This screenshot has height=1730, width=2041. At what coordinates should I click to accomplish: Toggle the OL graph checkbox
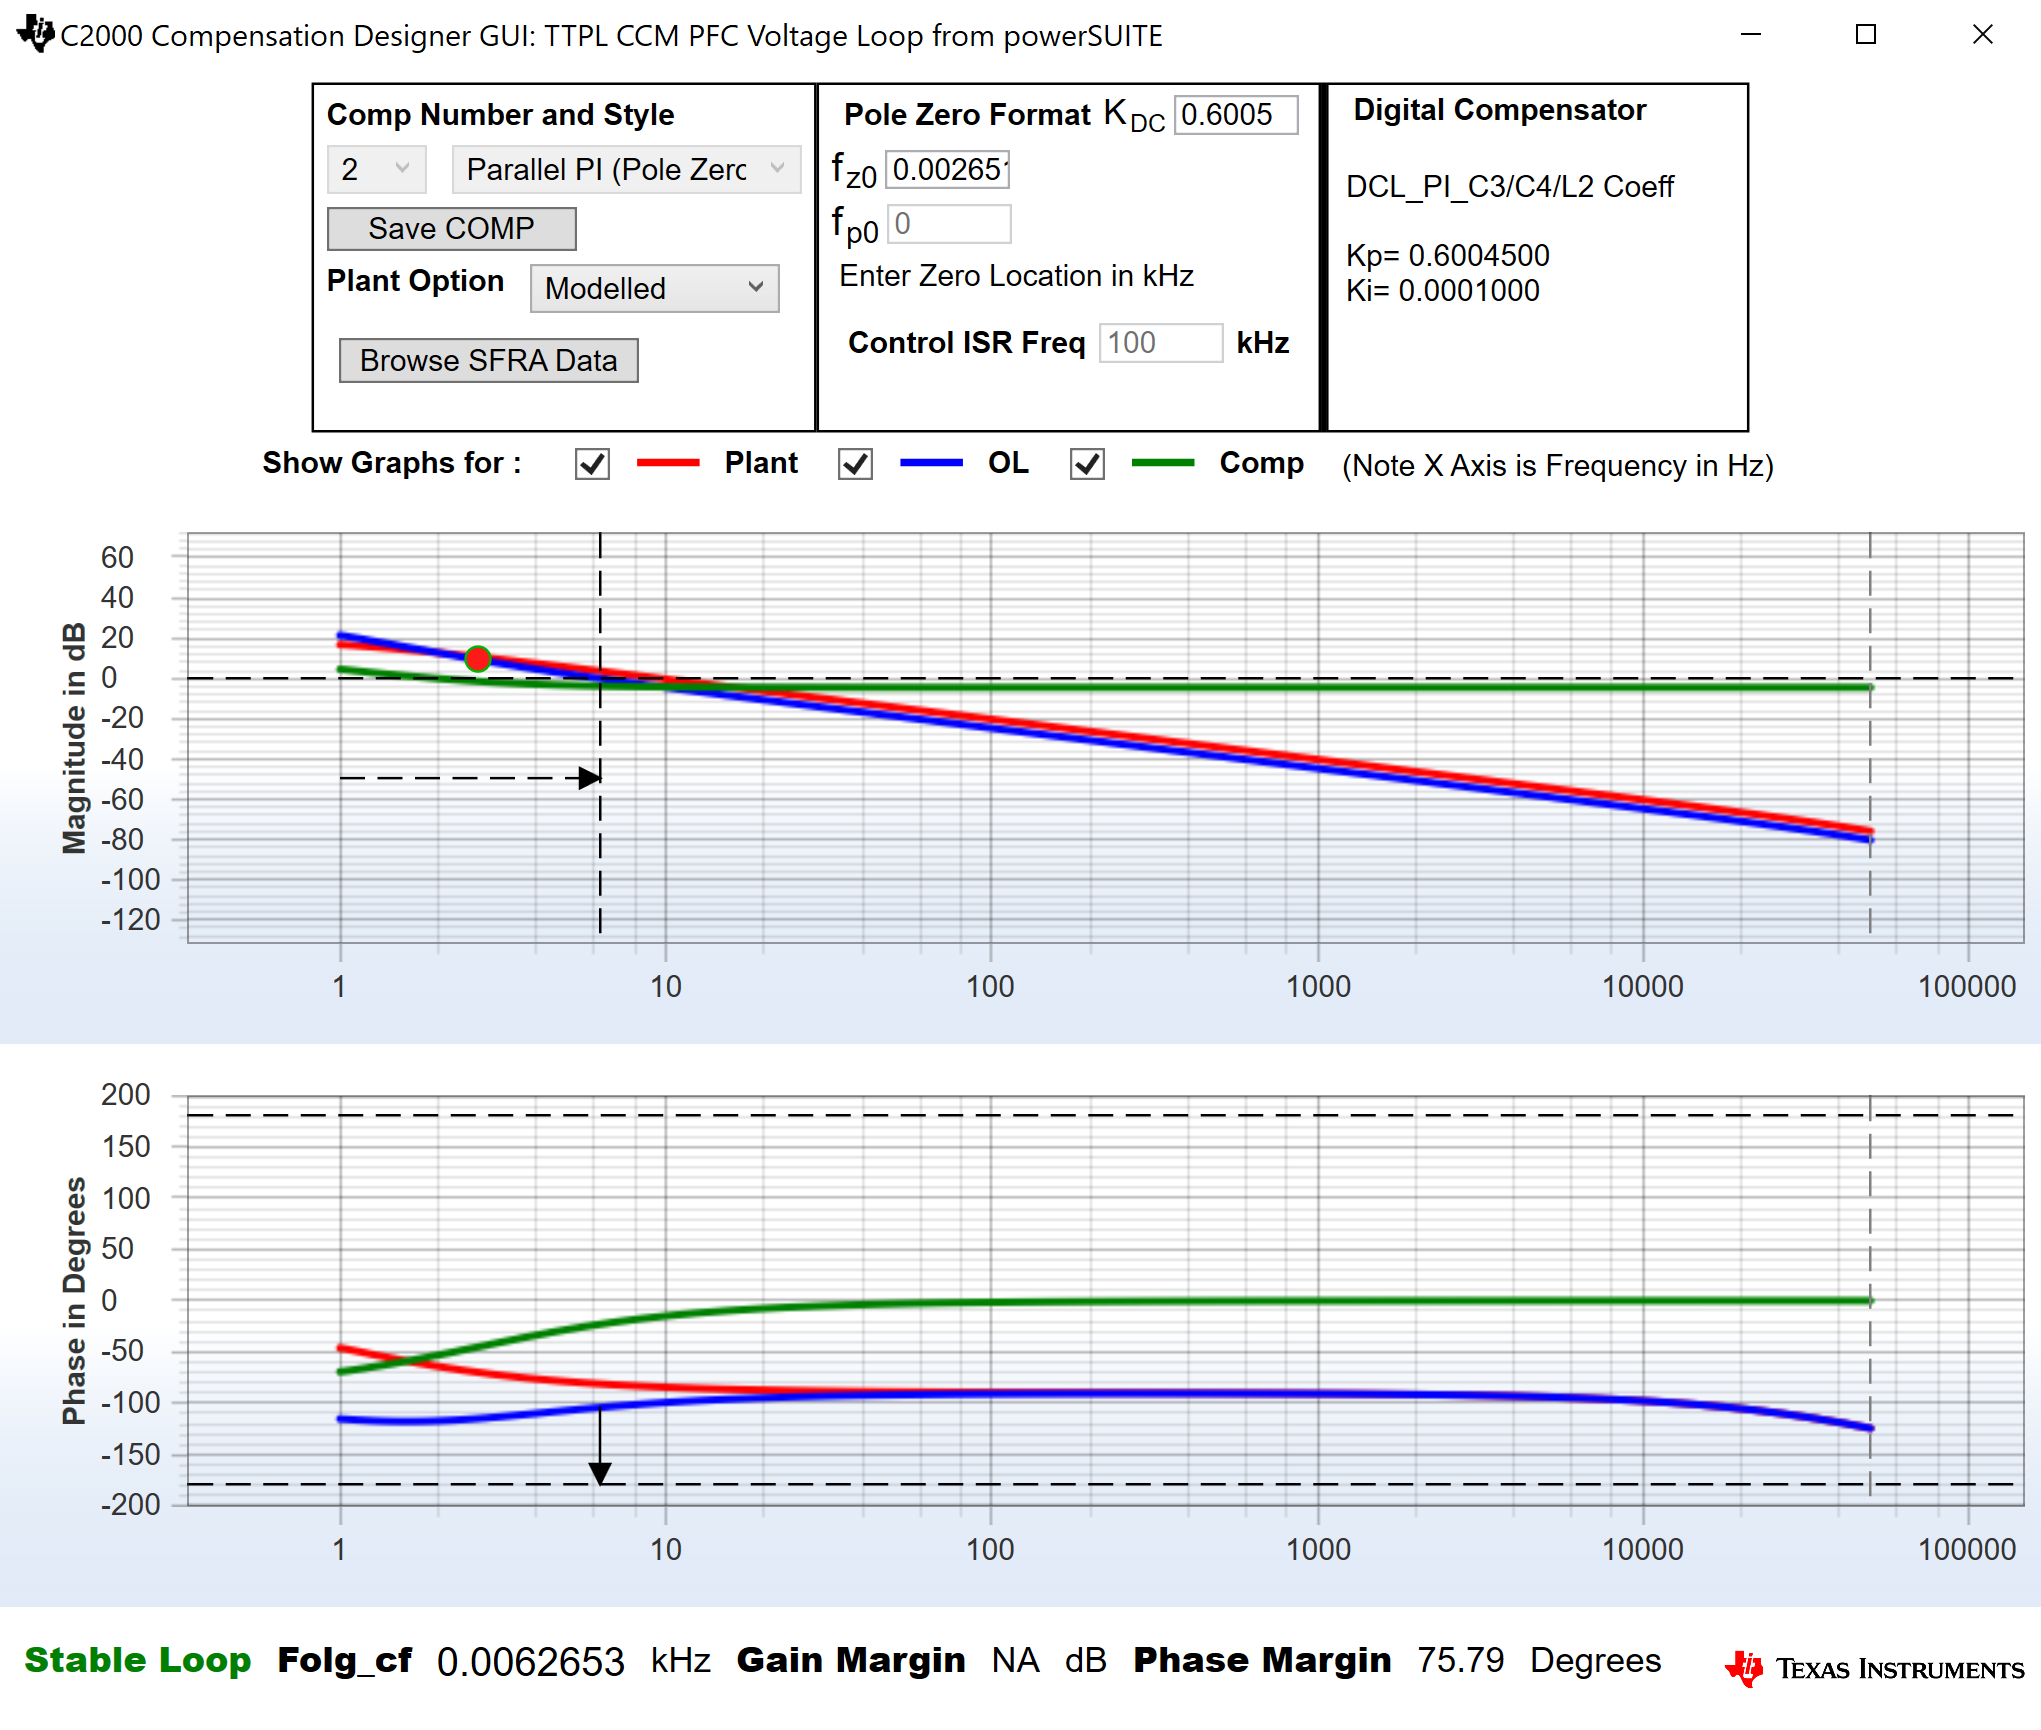point(855,464)
